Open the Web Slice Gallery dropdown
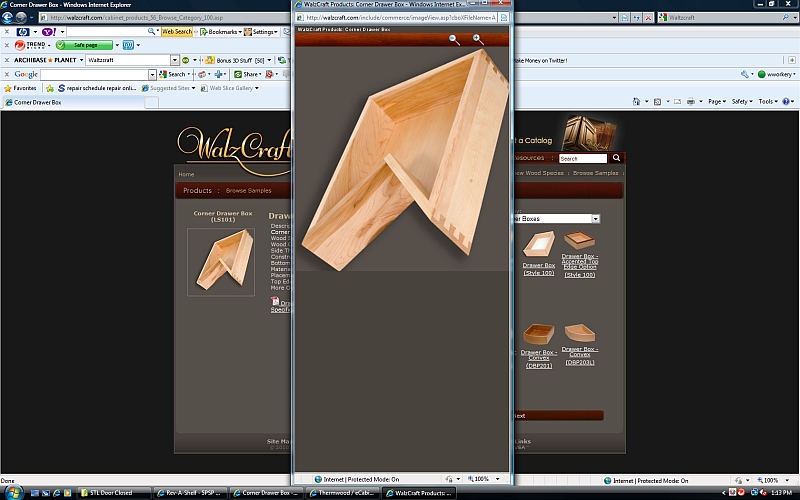The width and height of the screenshot is (800, 500). click(230, 88)
